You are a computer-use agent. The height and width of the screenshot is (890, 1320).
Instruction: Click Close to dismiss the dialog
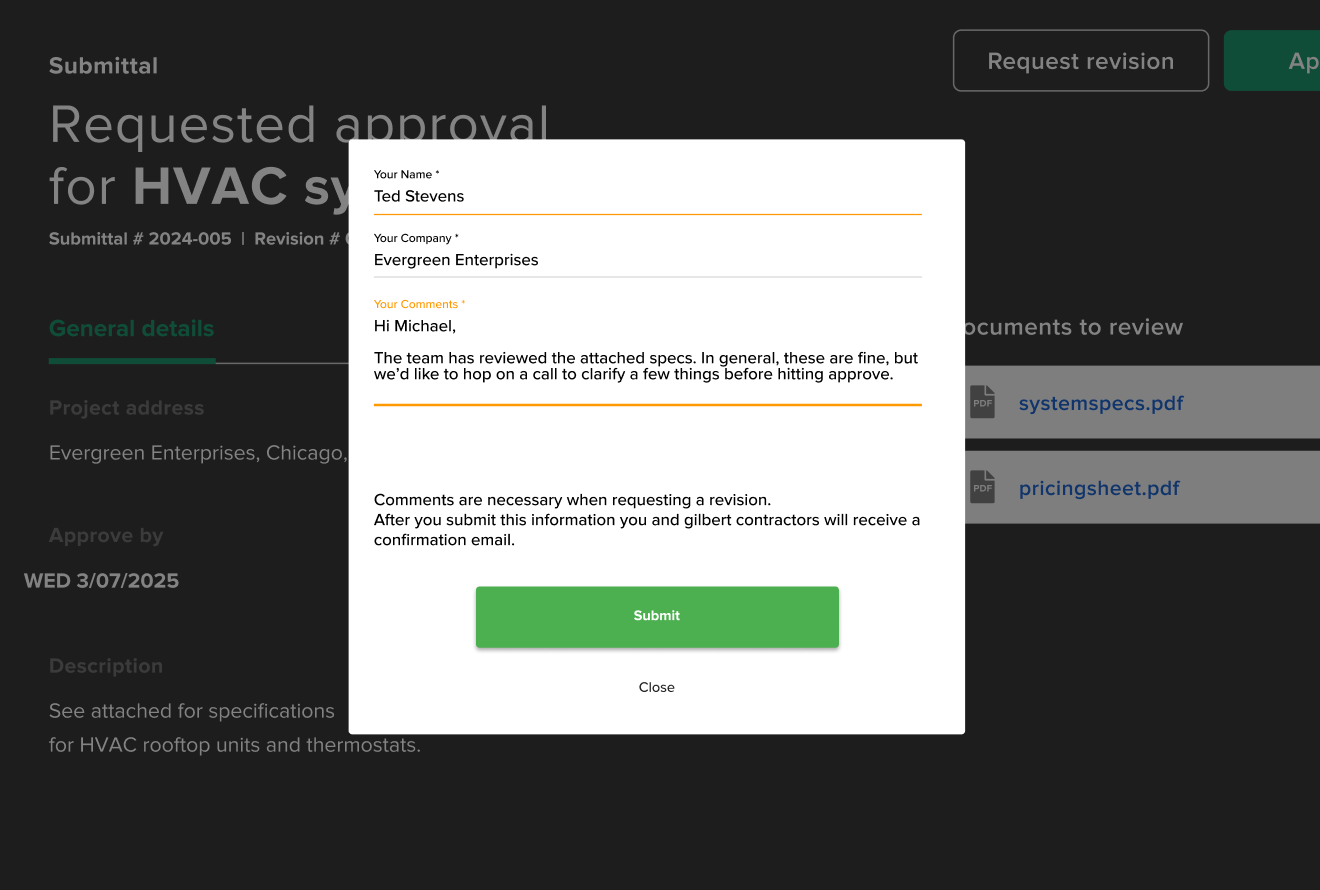click(x=656, y=687)
